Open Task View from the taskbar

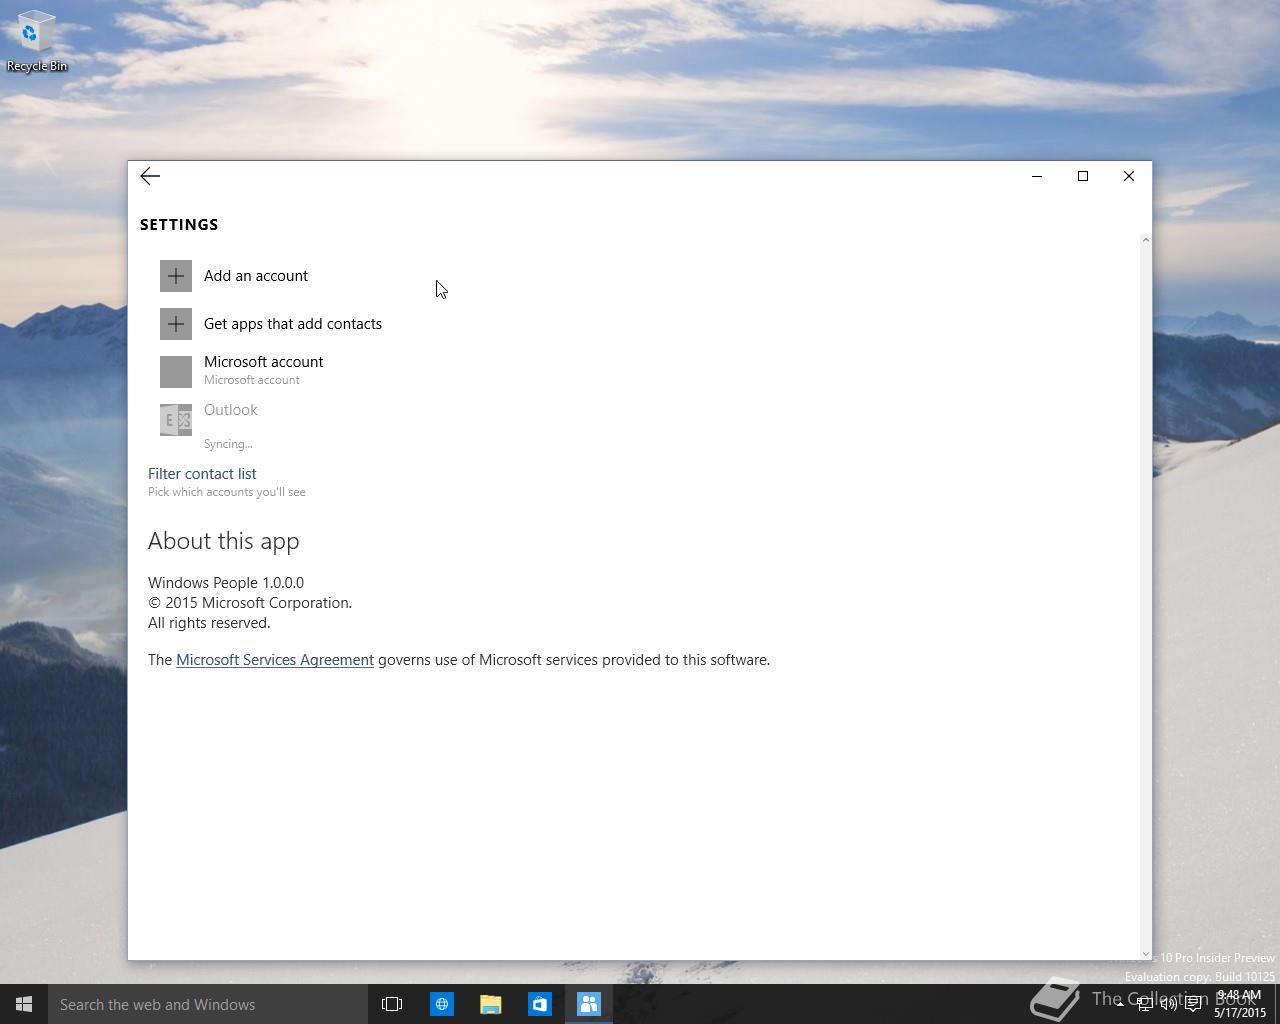(x=392, y=1004)
